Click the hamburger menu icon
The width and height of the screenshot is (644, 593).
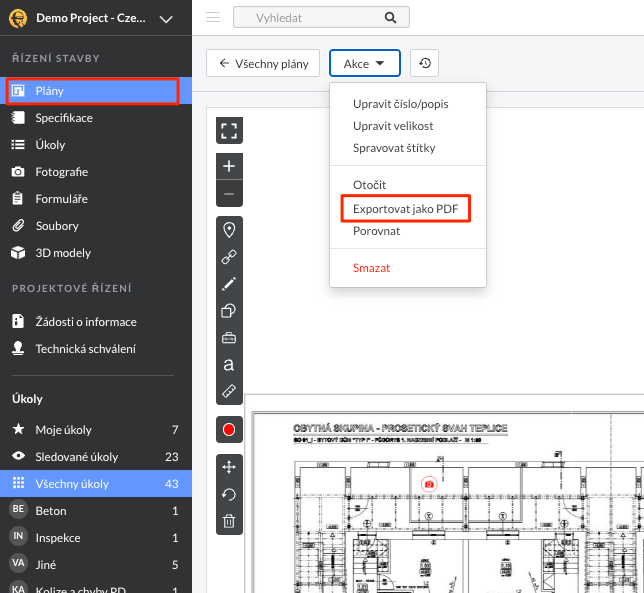[x=213, y=17]
